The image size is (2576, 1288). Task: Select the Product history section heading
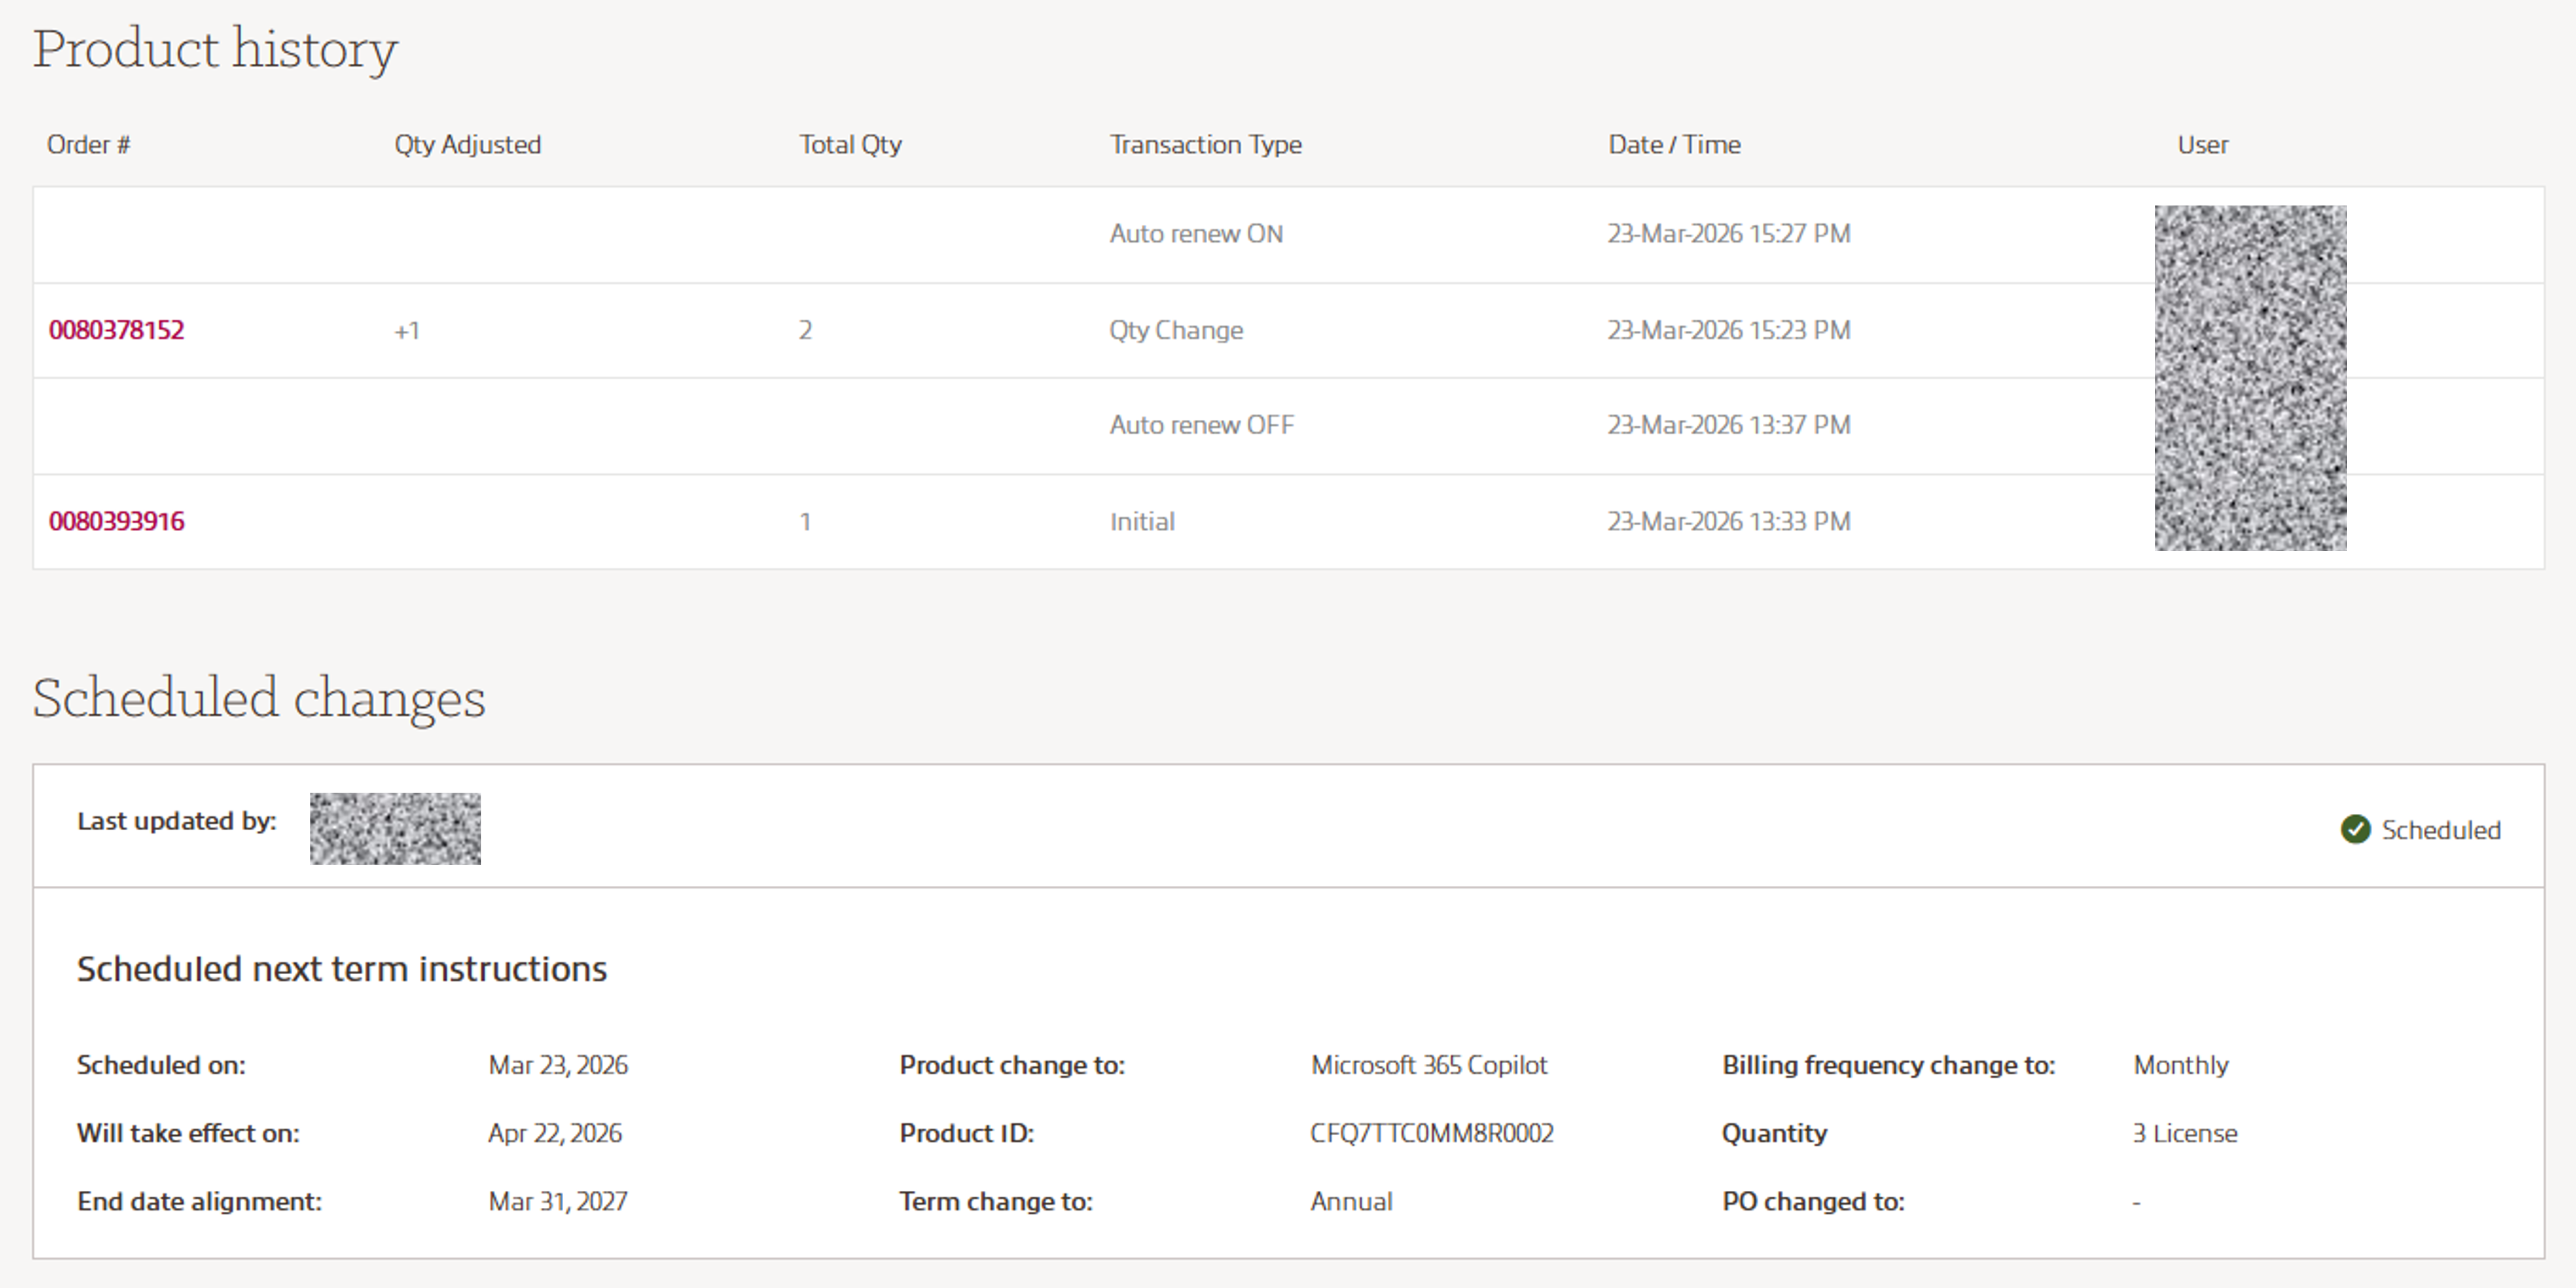coord(215,46)
